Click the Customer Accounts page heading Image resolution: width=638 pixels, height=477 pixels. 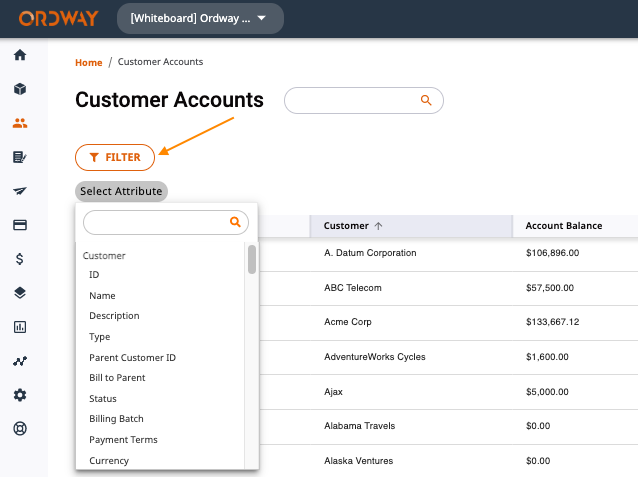click(169, 100)
